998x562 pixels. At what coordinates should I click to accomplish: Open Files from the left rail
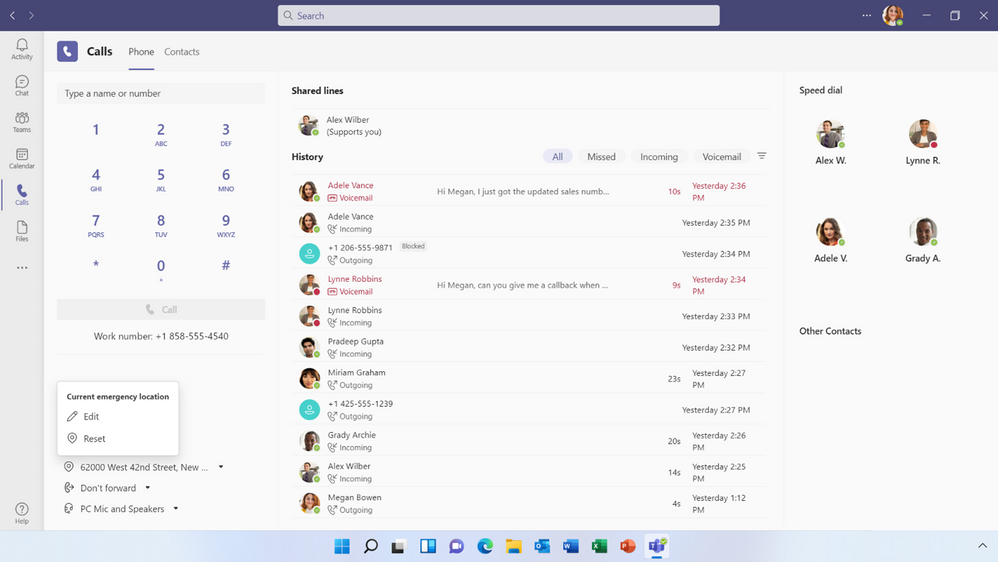22,231
